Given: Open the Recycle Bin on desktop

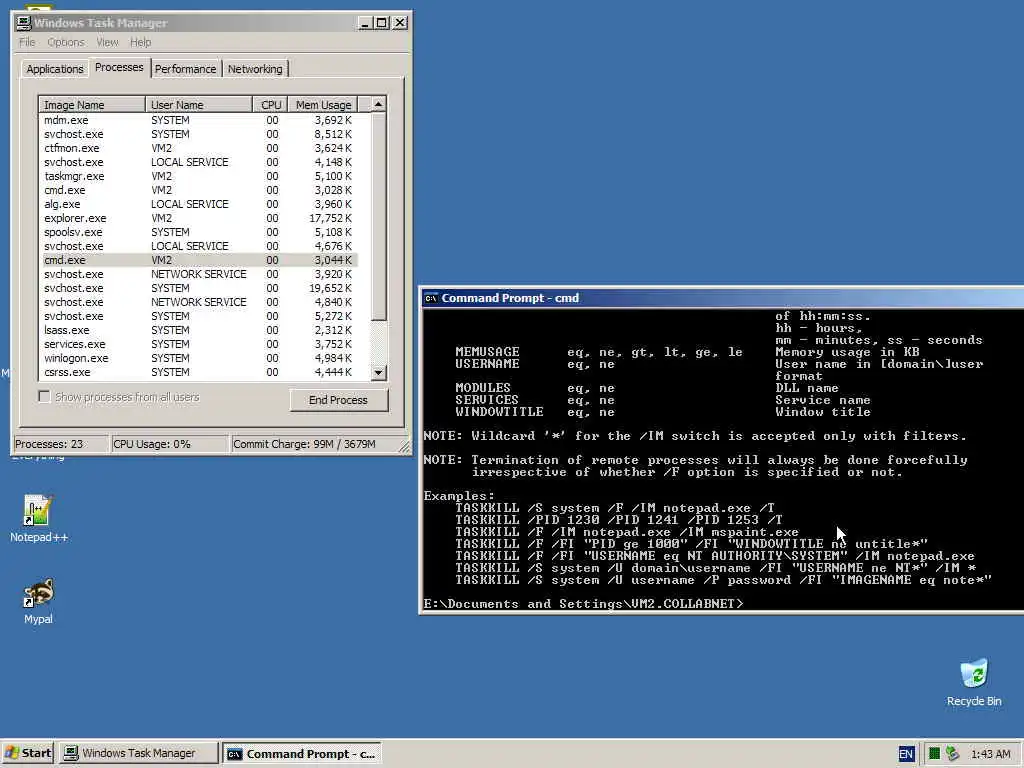Looking at the screenshot, I should [x=974, y=682].
